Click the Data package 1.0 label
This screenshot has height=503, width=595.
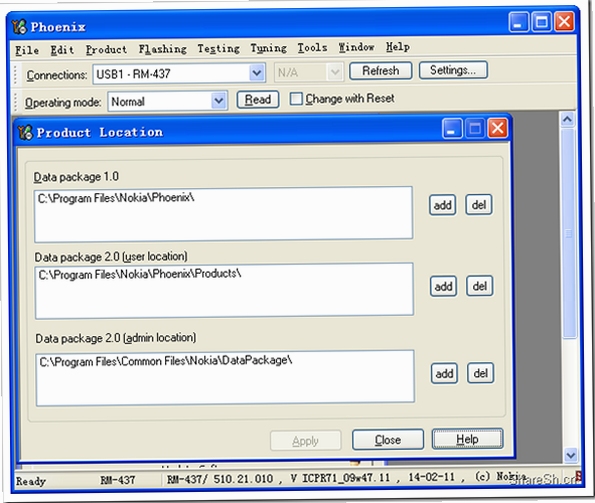pos(76,177)
